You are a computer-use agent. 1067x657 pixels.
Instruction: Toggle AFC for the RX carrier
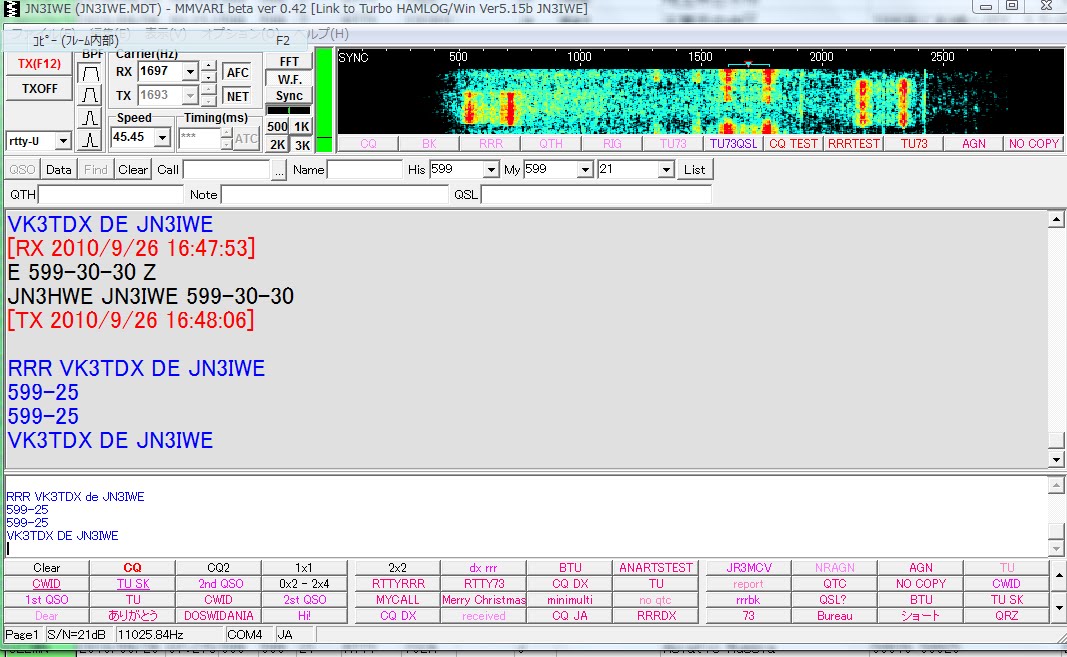click(x=237, y=73)
